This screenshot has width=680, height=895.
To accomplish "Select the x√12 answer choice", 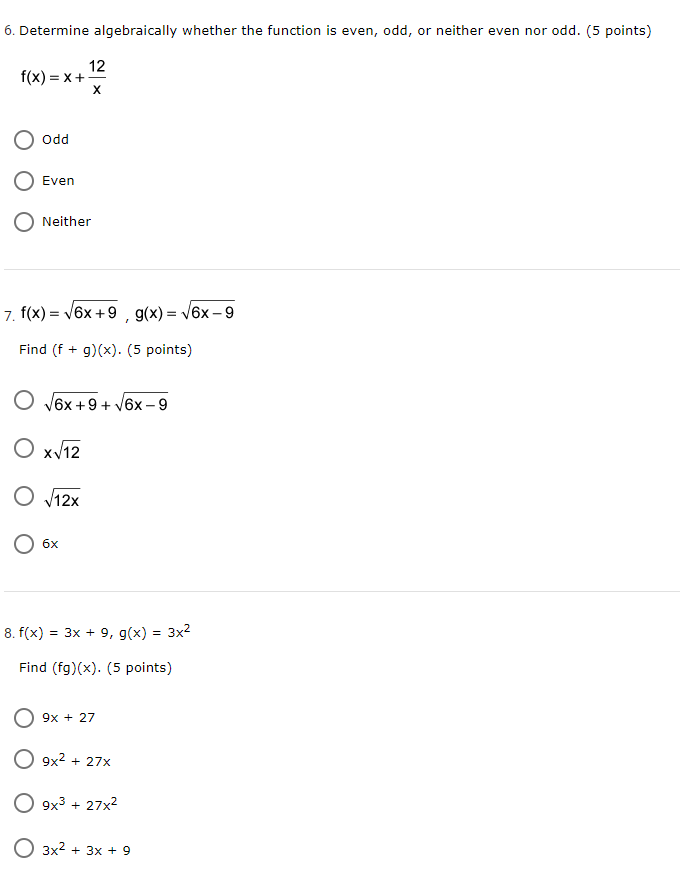I will coord(24,448).
